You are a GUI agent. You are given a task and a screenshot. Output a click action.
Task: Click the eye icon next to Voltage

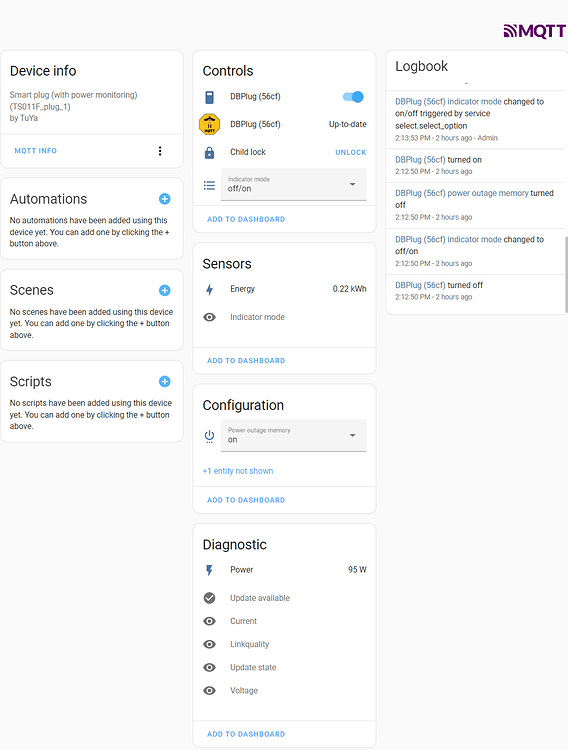[x=210, y=691]
